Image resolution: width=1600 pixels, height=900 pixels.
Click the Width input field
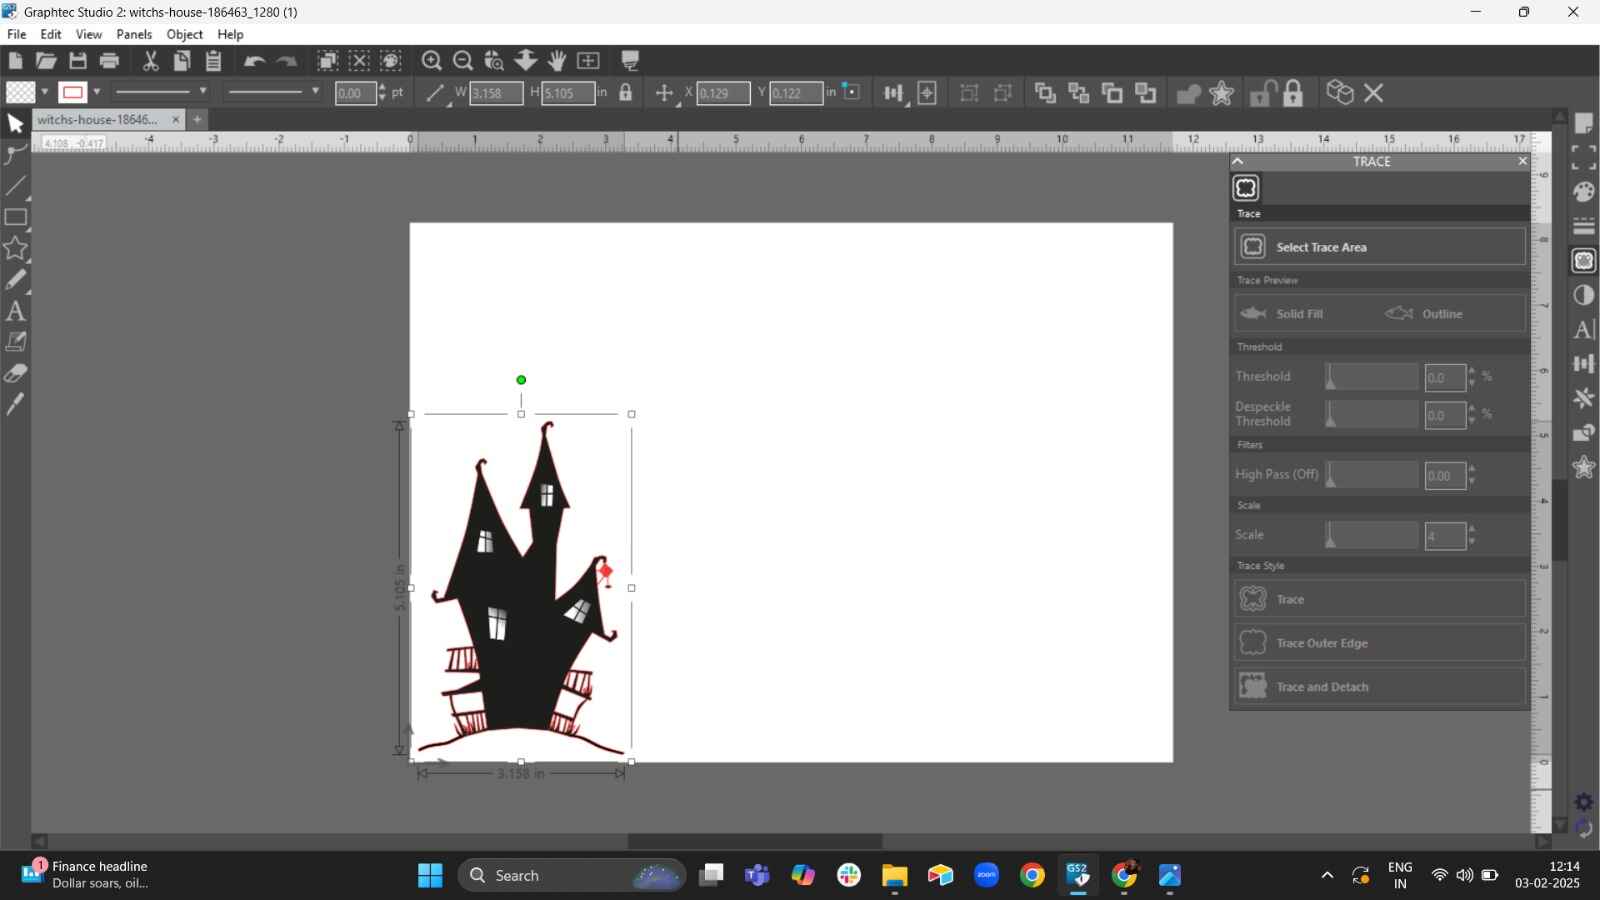[496, 93]
